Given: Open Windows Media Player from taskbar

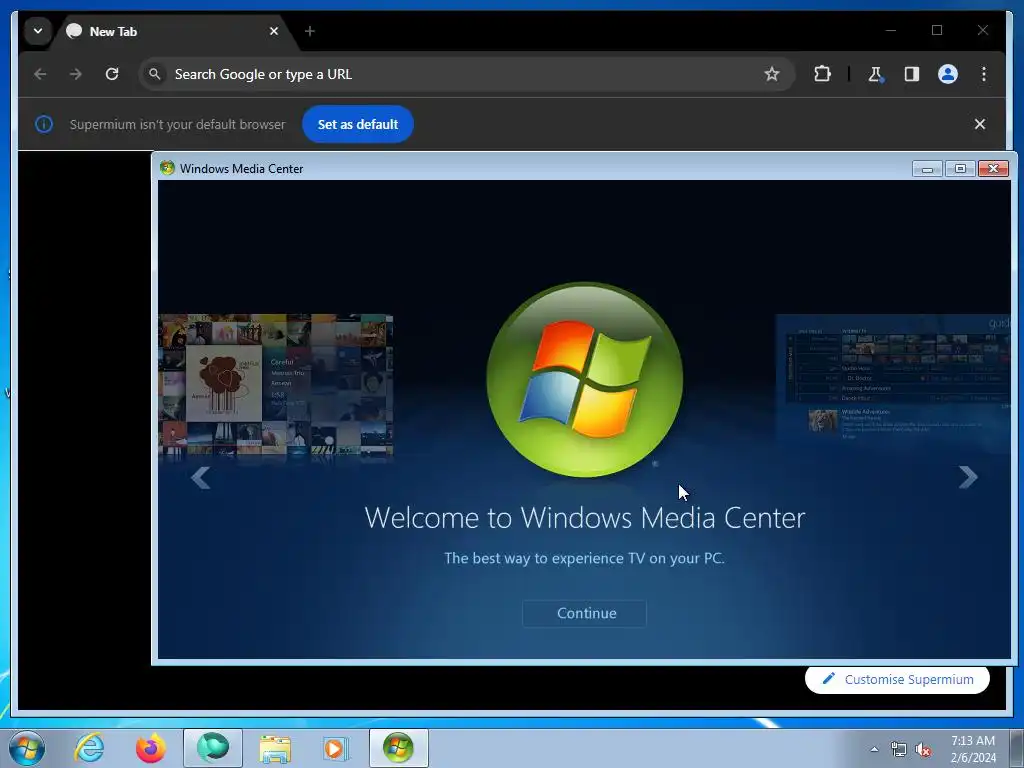Looking at the screenshot, I should (x=337, y=748).
